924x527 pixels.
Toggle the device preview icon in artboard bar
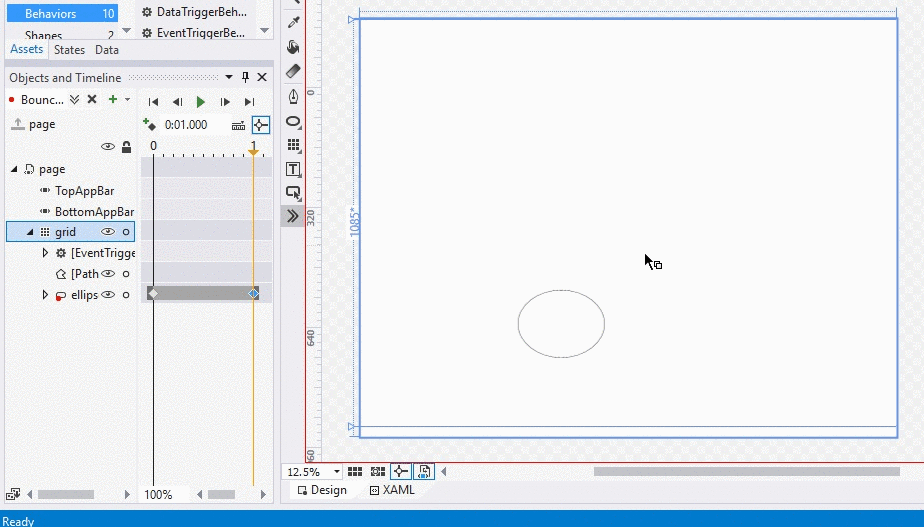(423, 471)
